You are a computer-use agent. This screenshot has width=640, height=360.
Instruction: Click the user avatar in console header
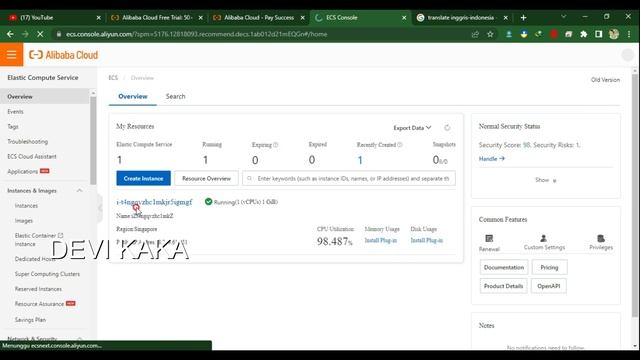point(627,55)
